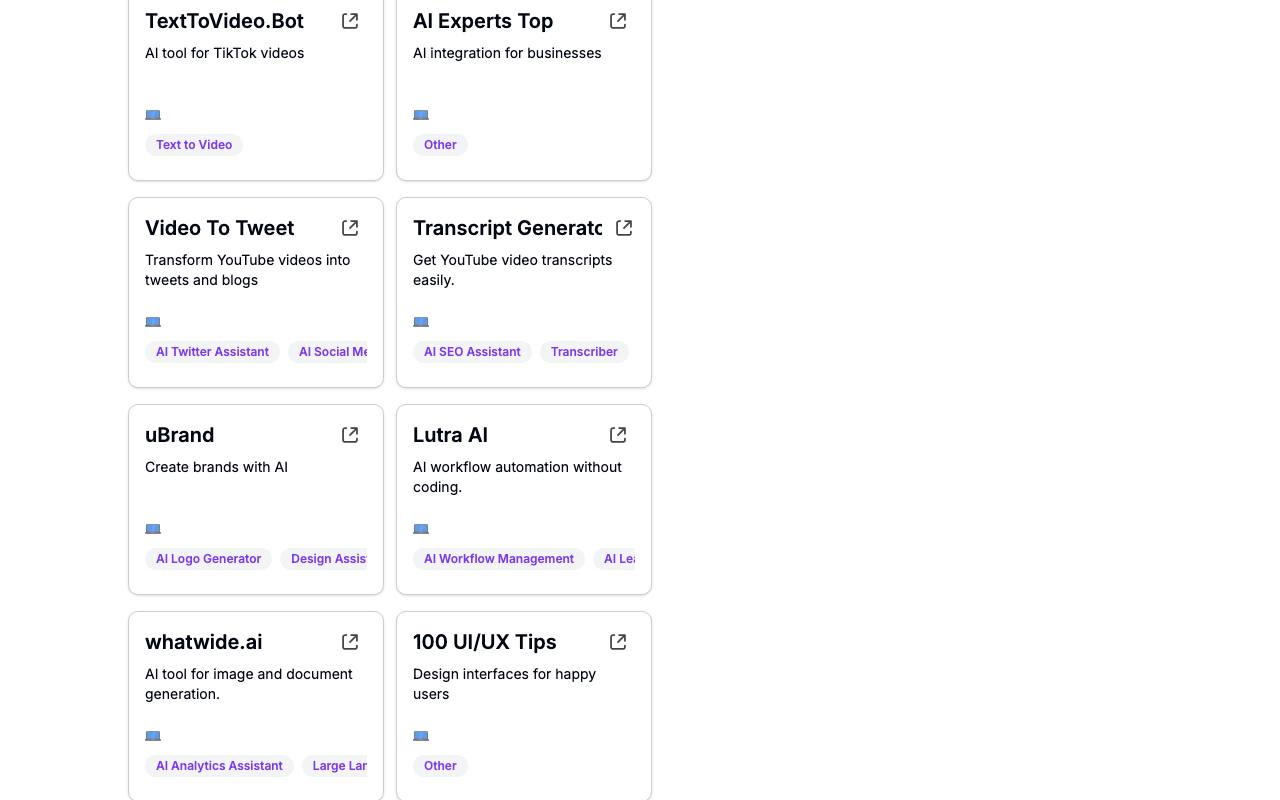
Task: Filter by AI Twitter Assistant tag
Action: [x=212, y=352]
